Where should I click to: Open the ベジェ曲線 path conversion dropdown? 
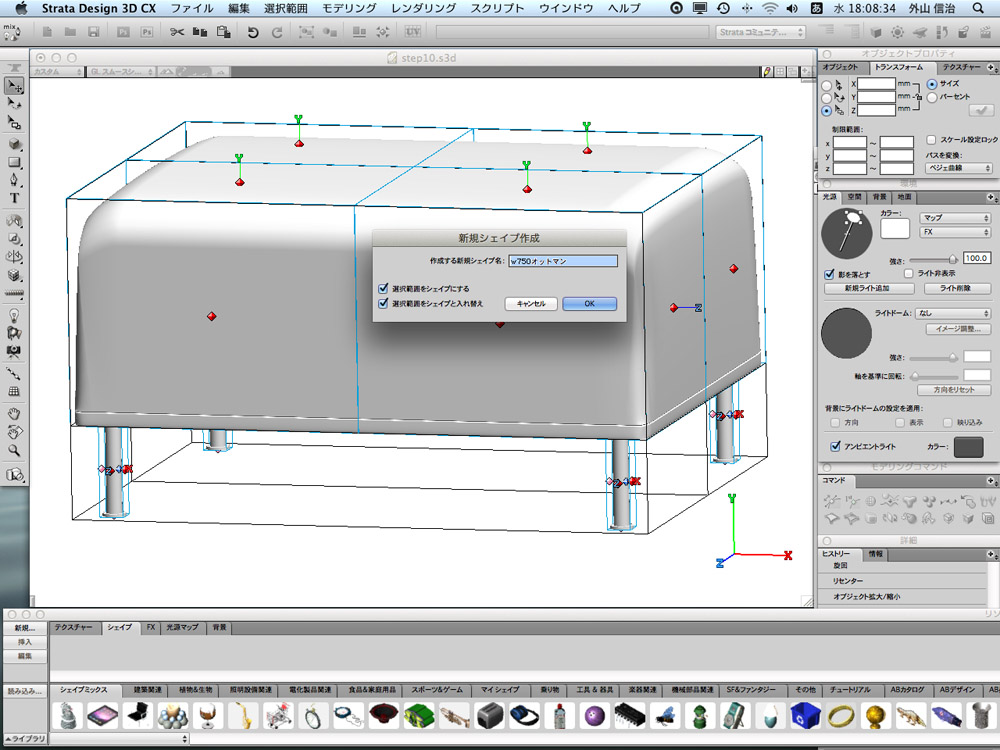click(959, 168)
